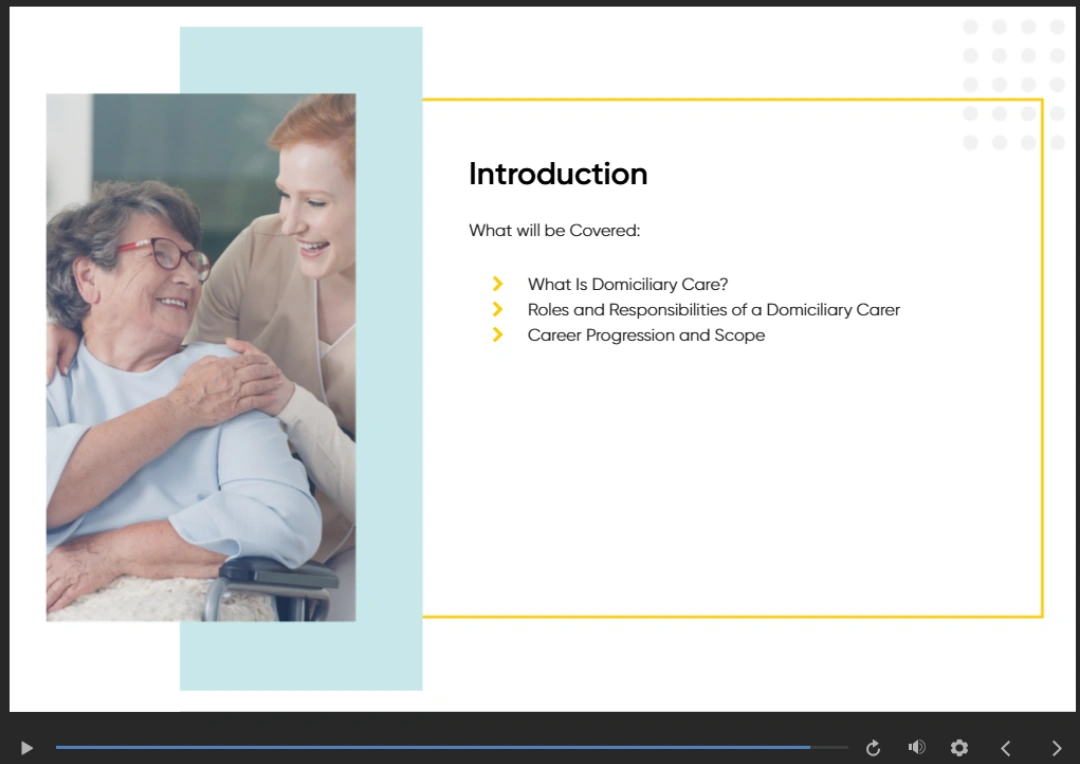The width and height of the screenshot is (1080, 764).
Task: Advance to next slide with right arrow
Action: click(x=1056, y=748)
